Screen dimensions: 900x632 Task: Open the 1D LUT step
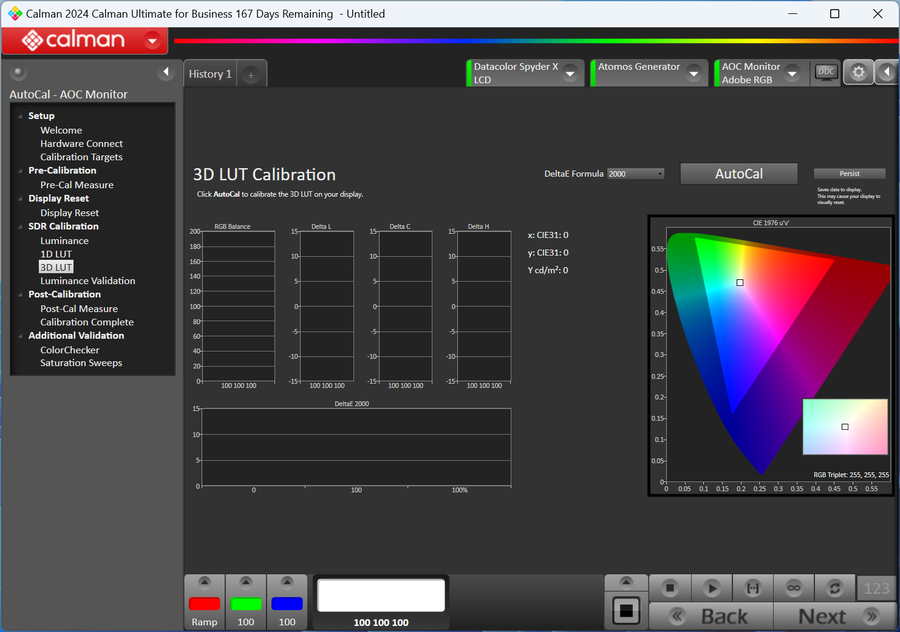point(56,254)
